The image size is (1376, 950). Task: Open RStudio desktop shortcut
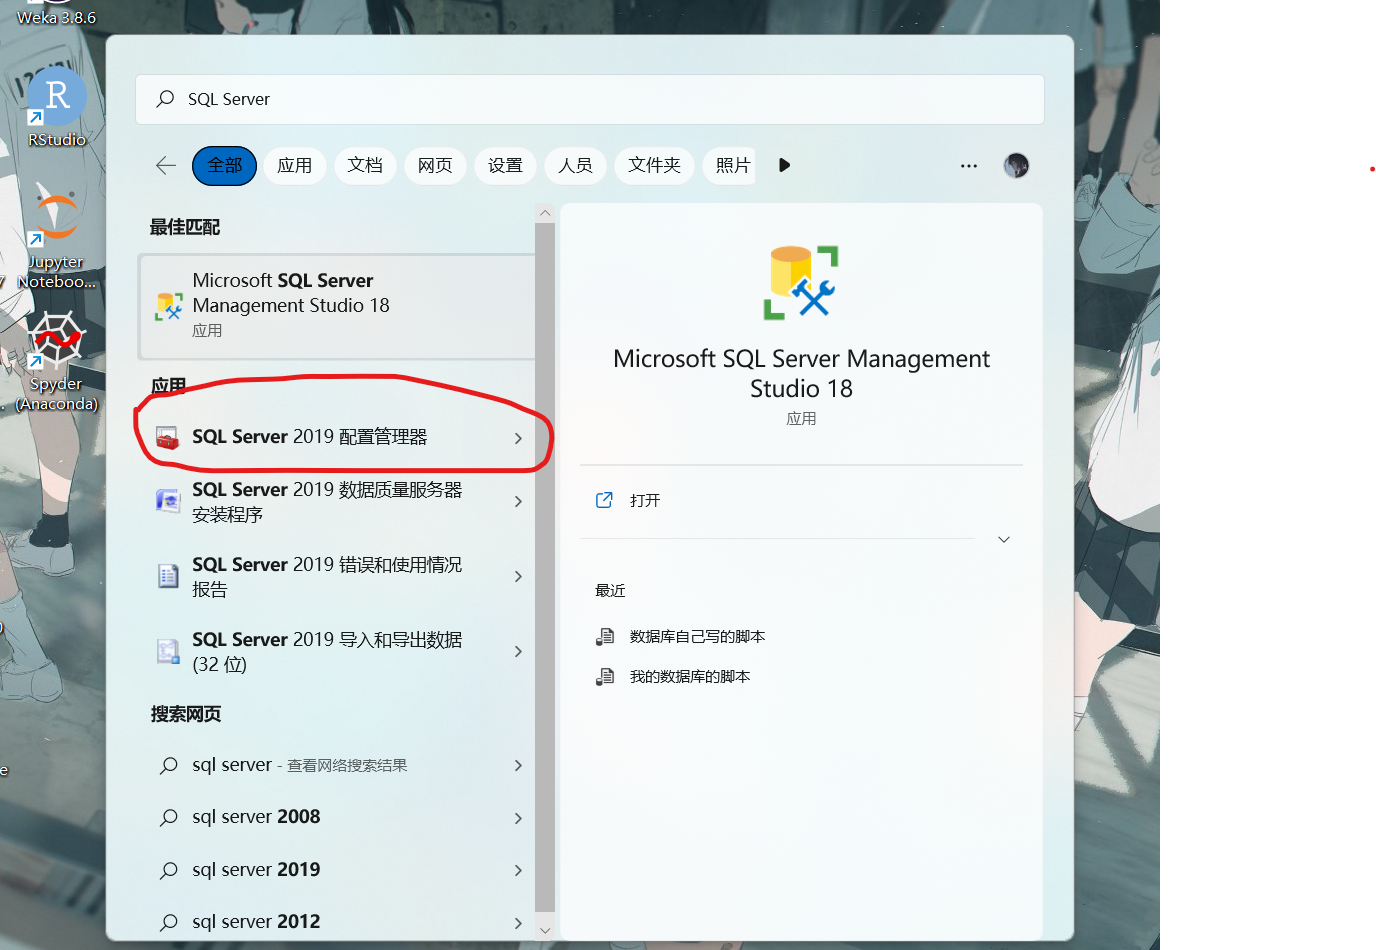57,107
